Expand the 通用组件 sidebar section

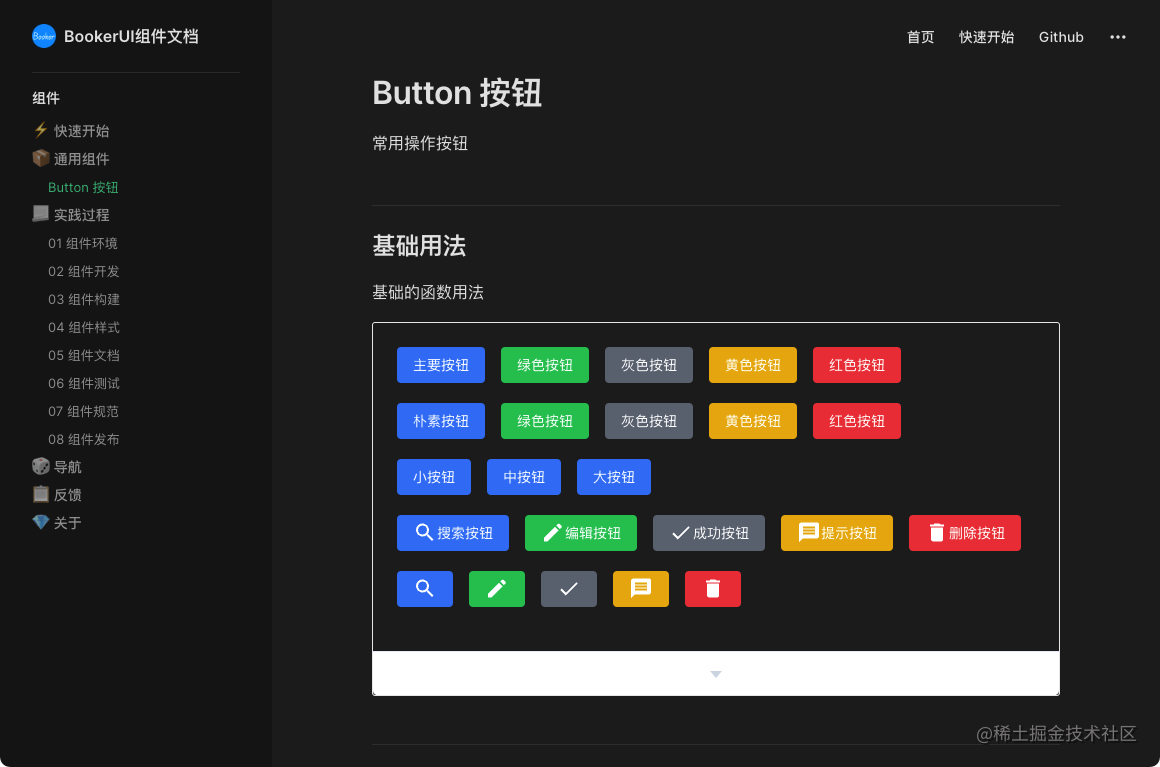click(81, 159)
